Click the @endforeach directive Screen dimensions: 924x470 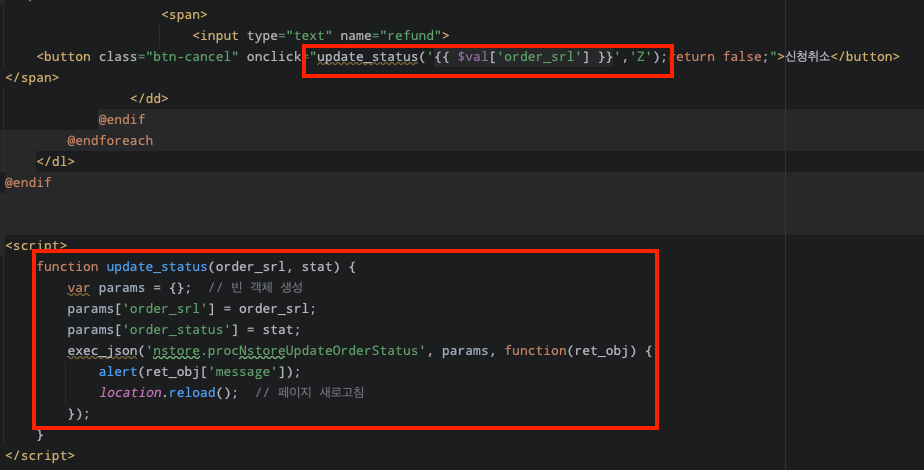110,141
